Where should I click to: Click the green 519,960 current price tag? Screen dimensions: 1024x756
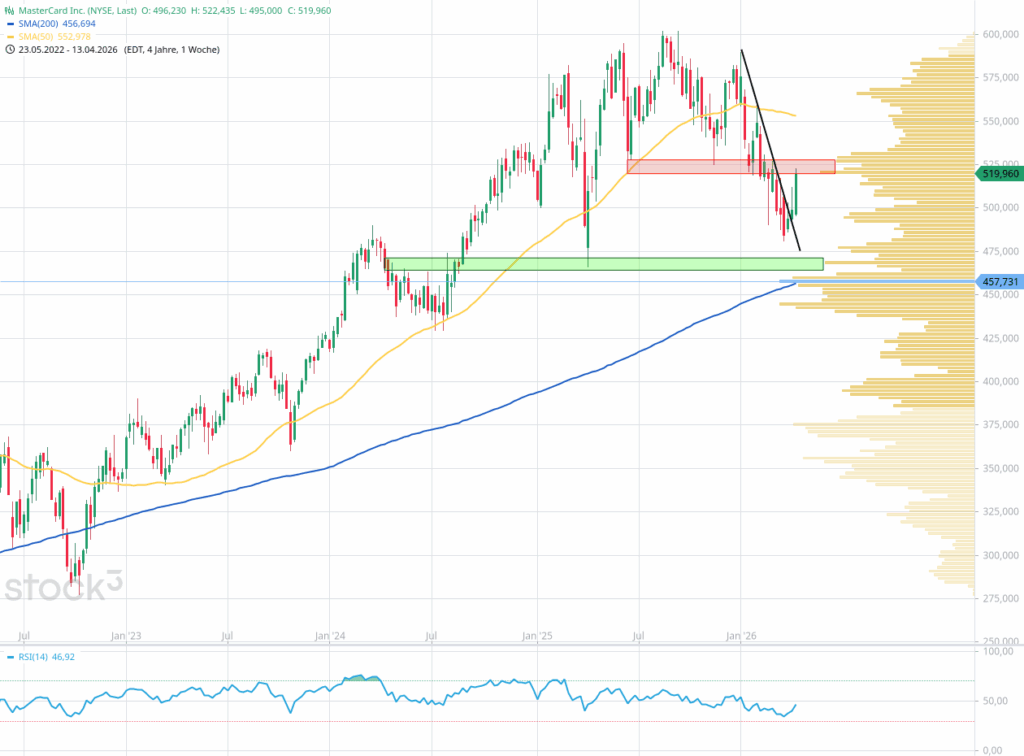[997, 174]
